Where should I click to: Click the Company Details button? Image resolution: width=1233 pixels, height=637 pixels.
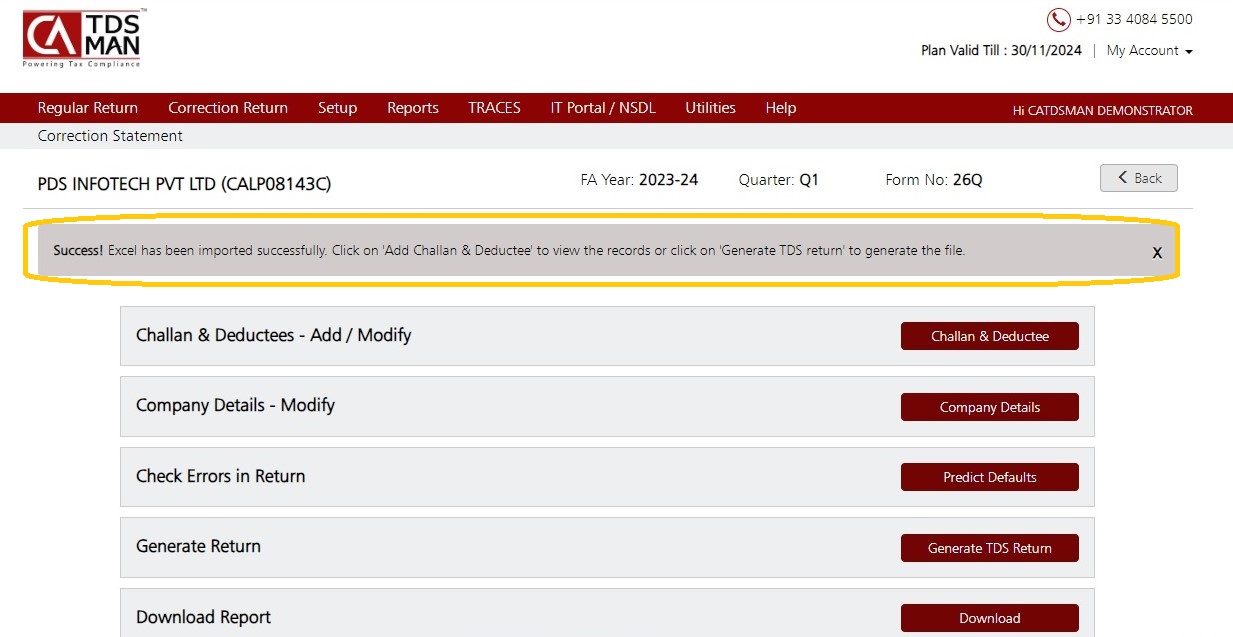click(x=990, y=407)
